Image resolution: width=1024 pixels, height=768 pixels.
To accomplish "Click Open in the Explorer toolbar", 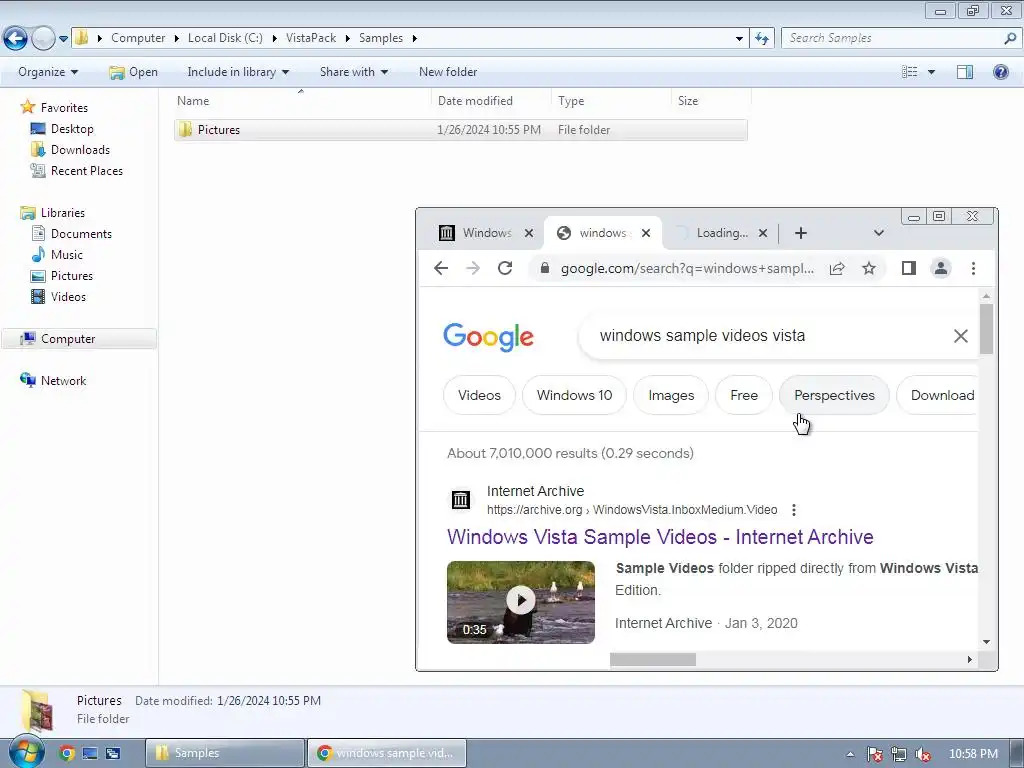I will coord(134,72).
